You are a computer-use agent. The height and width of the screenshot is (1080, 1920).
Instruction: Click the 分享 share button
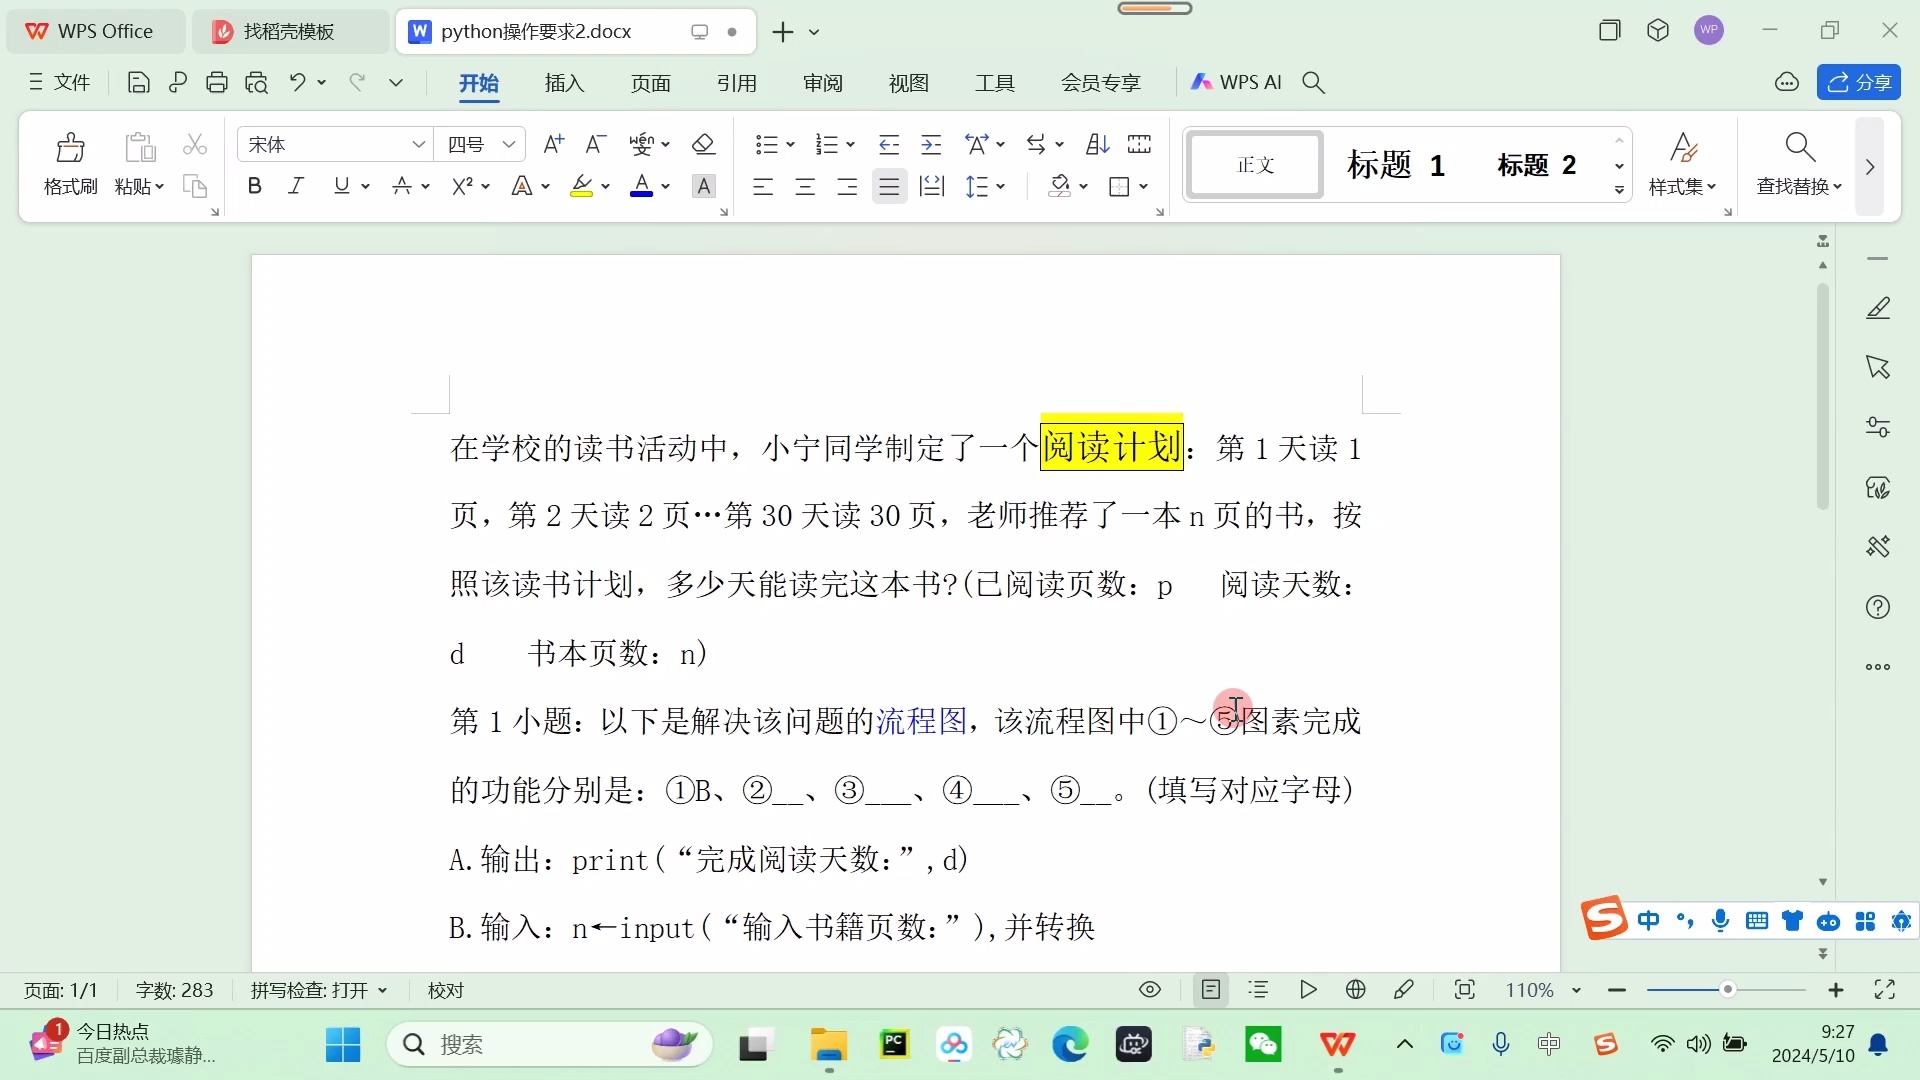[x=1859, y=82]
